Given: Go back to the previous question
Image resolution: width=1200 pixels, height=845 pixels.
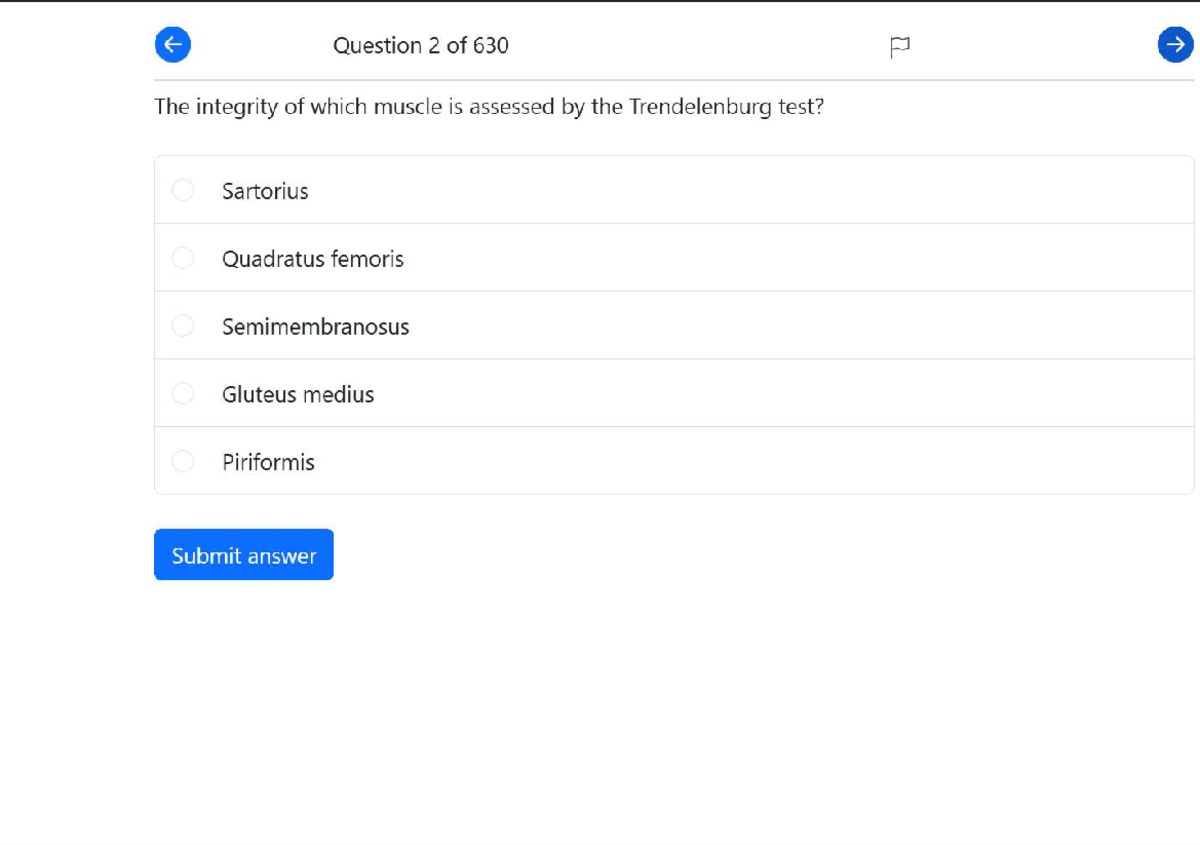Looking at the screenshot, I should pos(173,44).
